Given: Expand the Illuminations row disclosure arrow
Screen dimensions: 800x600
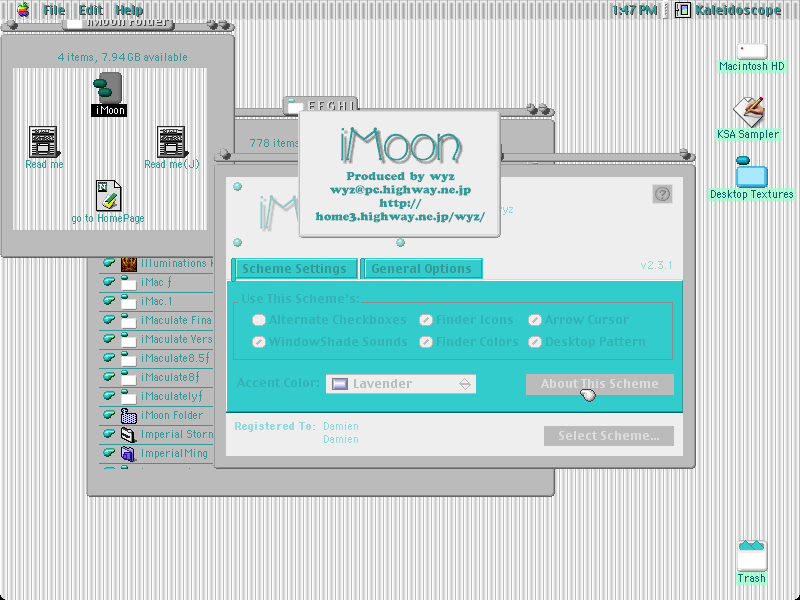Looking at the screenshot, I should point(109,263).
